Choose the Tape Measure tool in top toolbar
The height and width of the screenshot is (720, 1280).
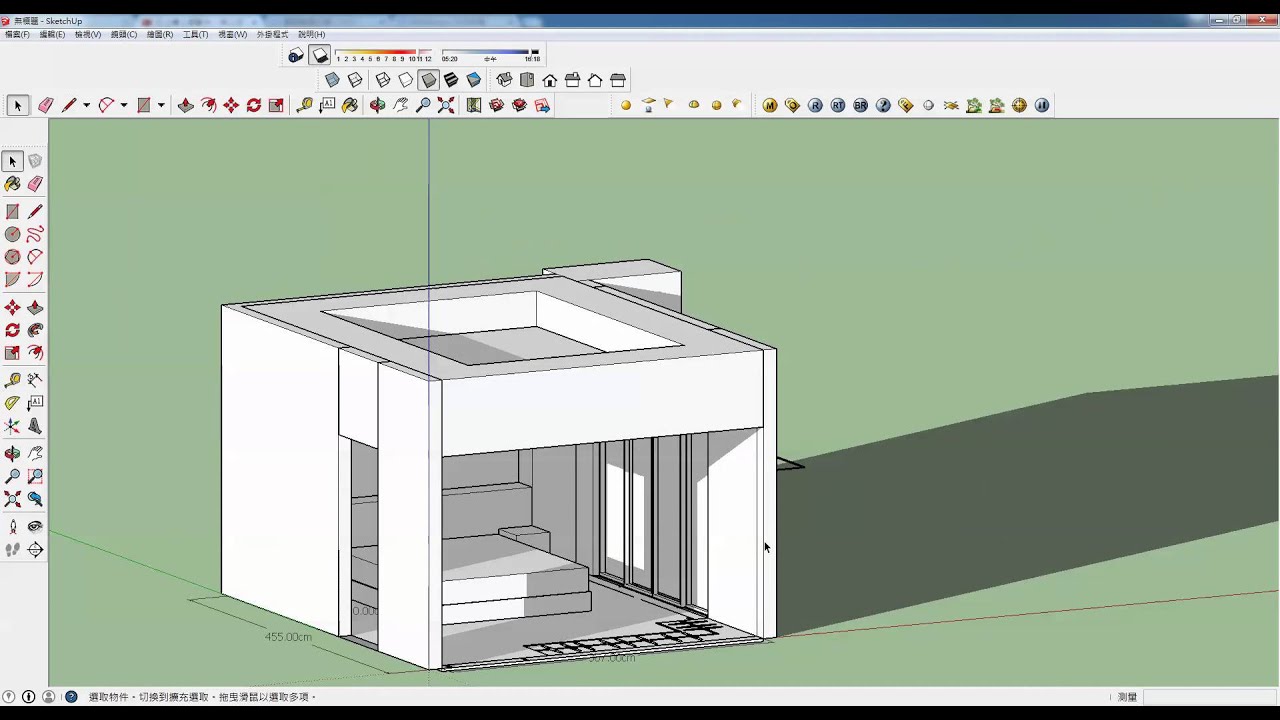[x=304, y=105]
